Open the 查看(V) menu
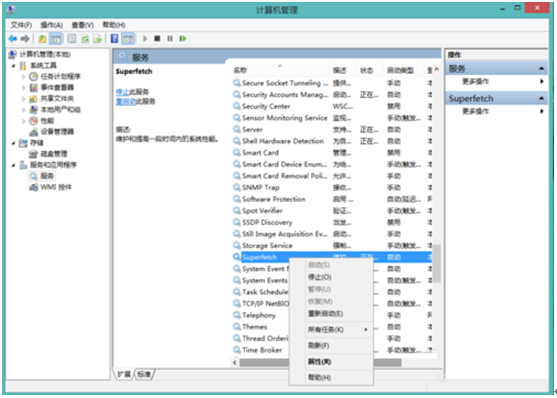 [x=83, y=25]
